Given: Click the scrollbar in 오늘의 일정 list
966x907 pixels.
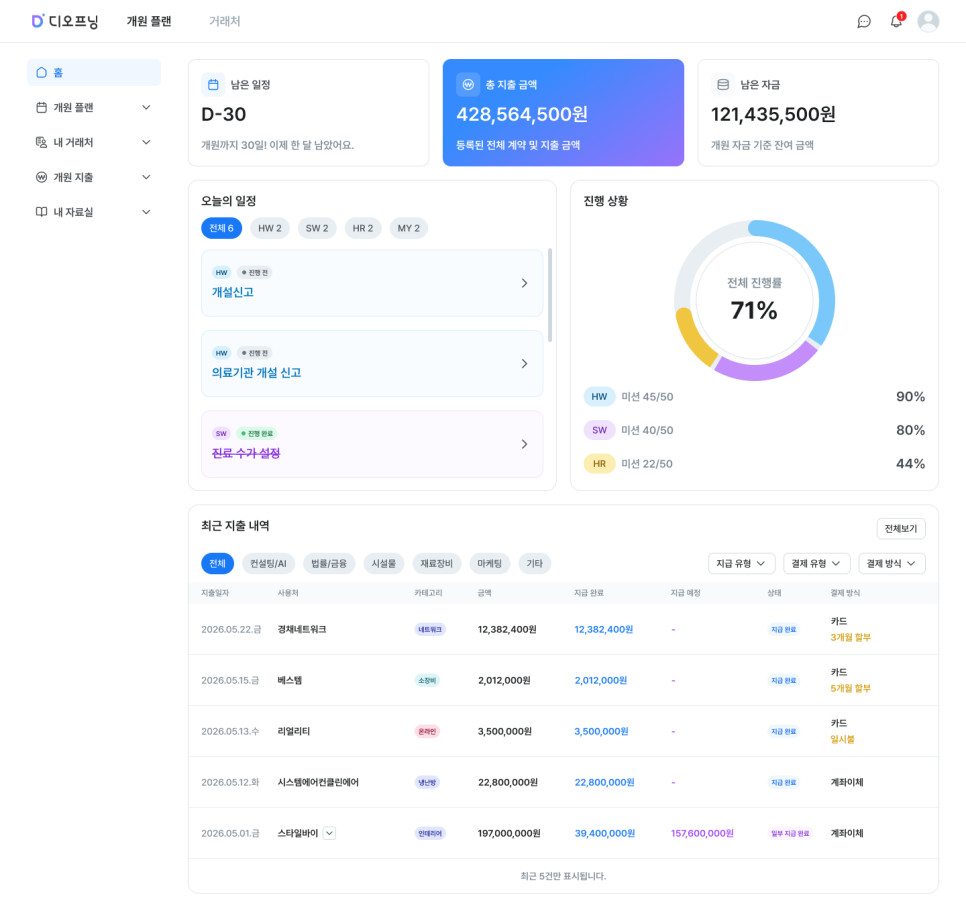Looking at the screenshot, I should tap(550, 295).
